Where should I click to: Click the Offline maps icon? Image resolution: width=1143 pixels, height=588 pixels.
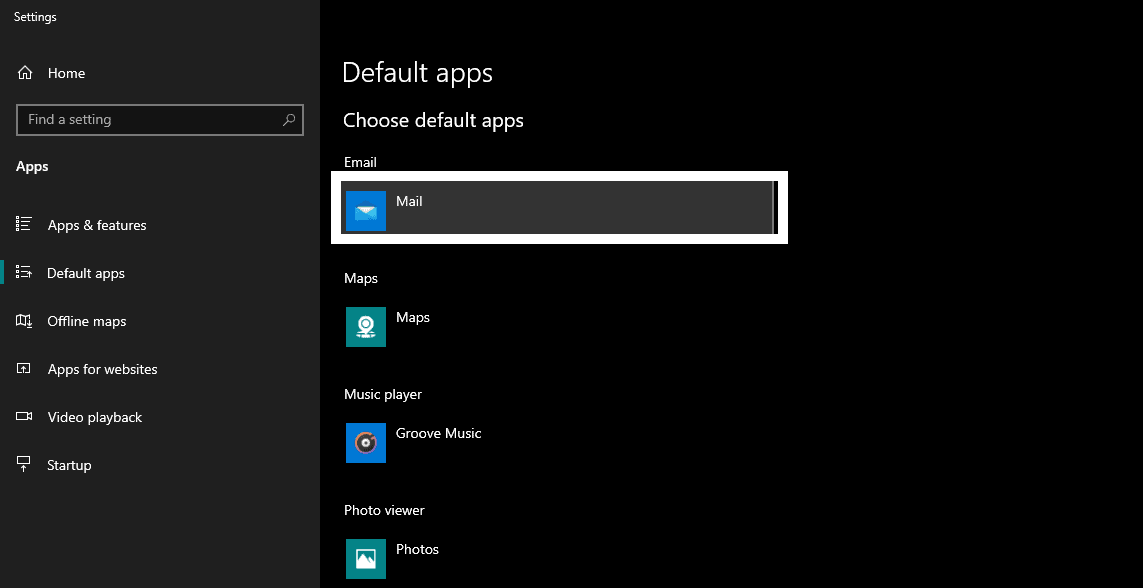(24, 321)
